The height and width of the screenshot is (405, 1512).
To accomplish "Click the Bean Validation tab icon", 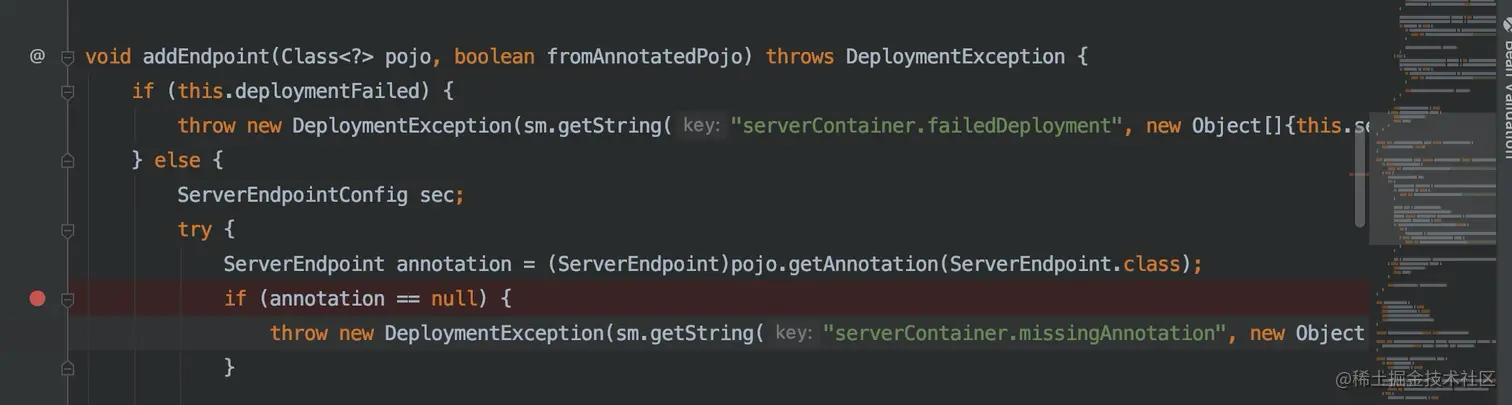I will (1506, 24).
